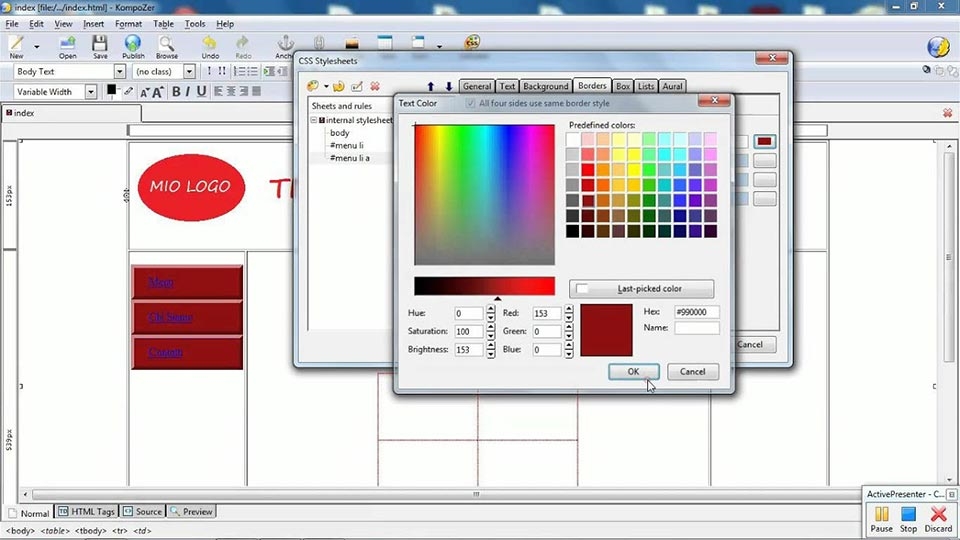Click the text foreground color black swatch
The height and width of the screenshot is (540, 960).
(x=111, y=89)
